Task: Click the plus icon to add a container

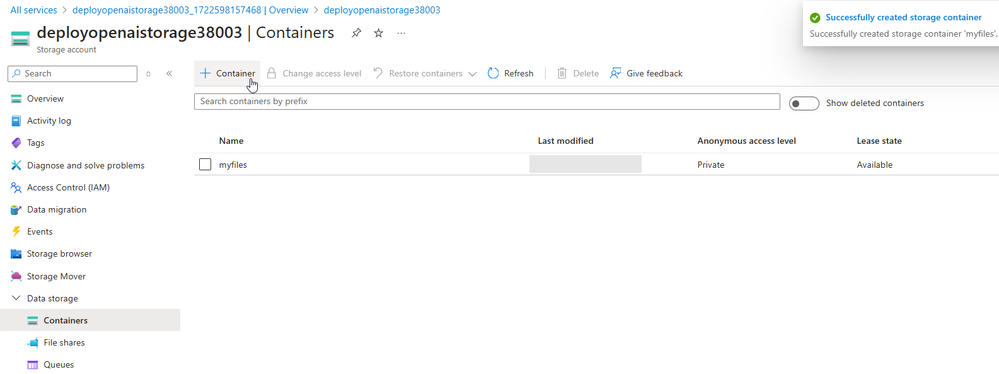Action: click(x=205, y=73)
